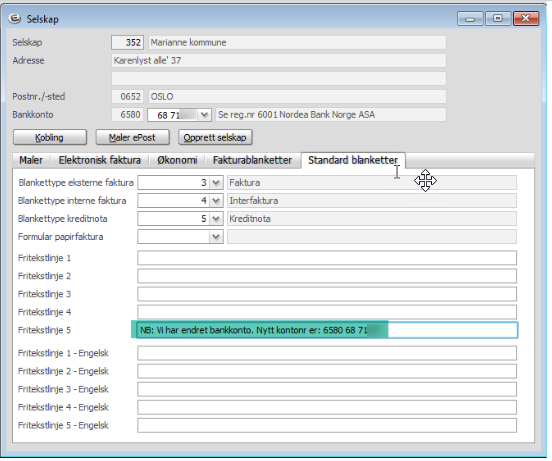Click the Opprett selskap button
The width and height of the screenshot is (552, 461).
[x=215, y=137]
